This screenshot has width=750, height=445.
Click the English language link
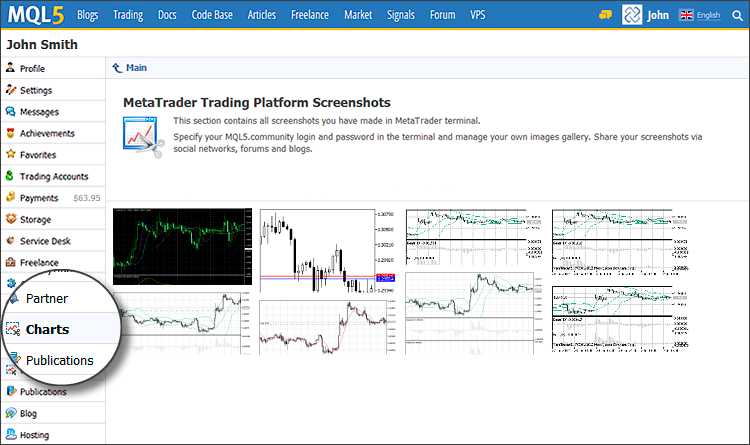[708, 15]
